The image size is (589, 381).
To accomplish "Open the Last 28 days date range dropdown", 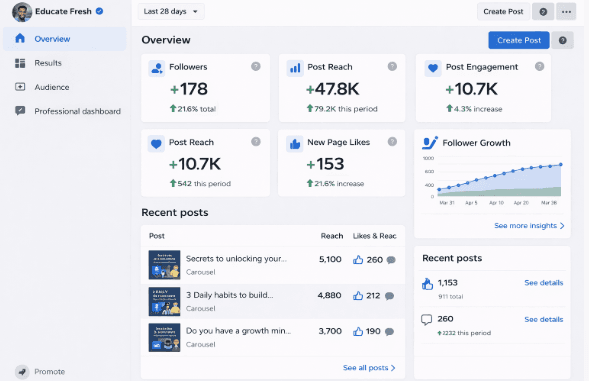I will coord(171,11).
